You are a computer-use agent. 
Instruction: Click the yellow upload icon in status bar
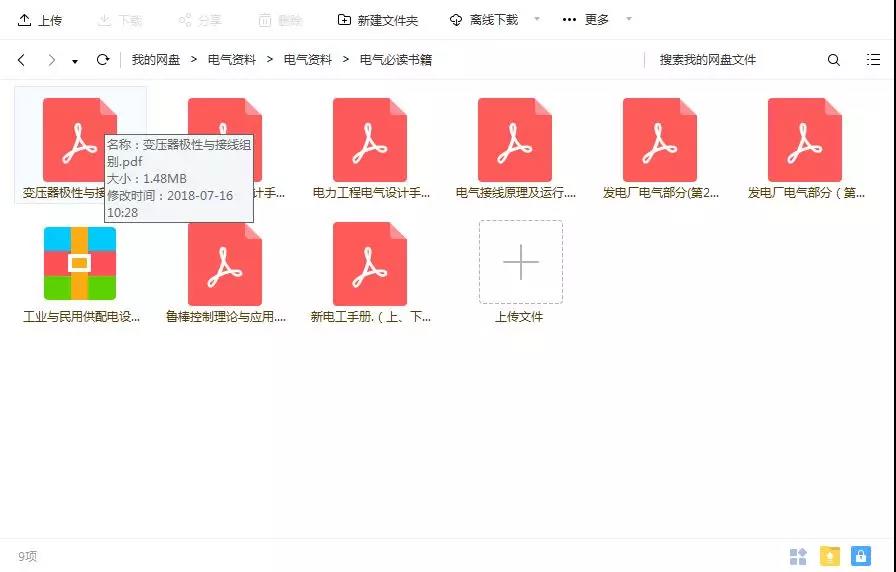click(829, 556)
